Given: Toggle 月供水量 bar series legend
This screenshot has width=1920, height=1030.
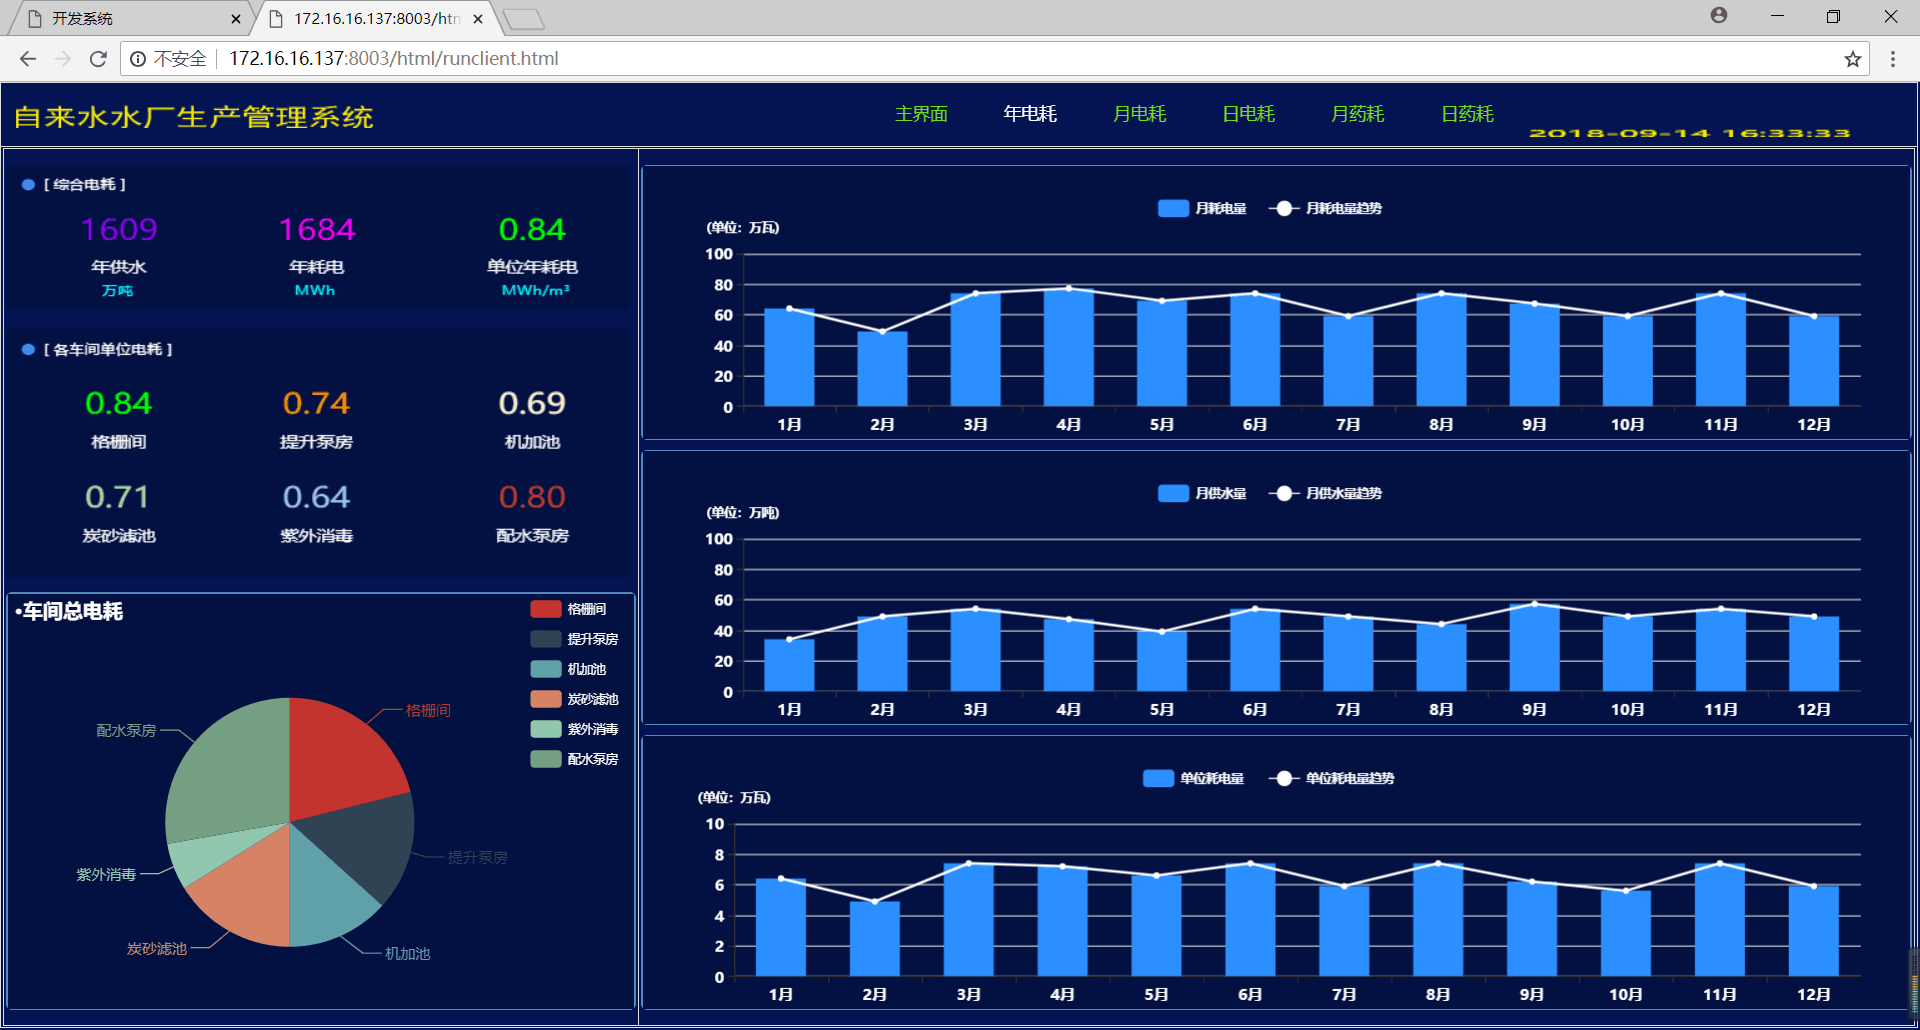Looking at the screenshot, I should point(1202,493).
